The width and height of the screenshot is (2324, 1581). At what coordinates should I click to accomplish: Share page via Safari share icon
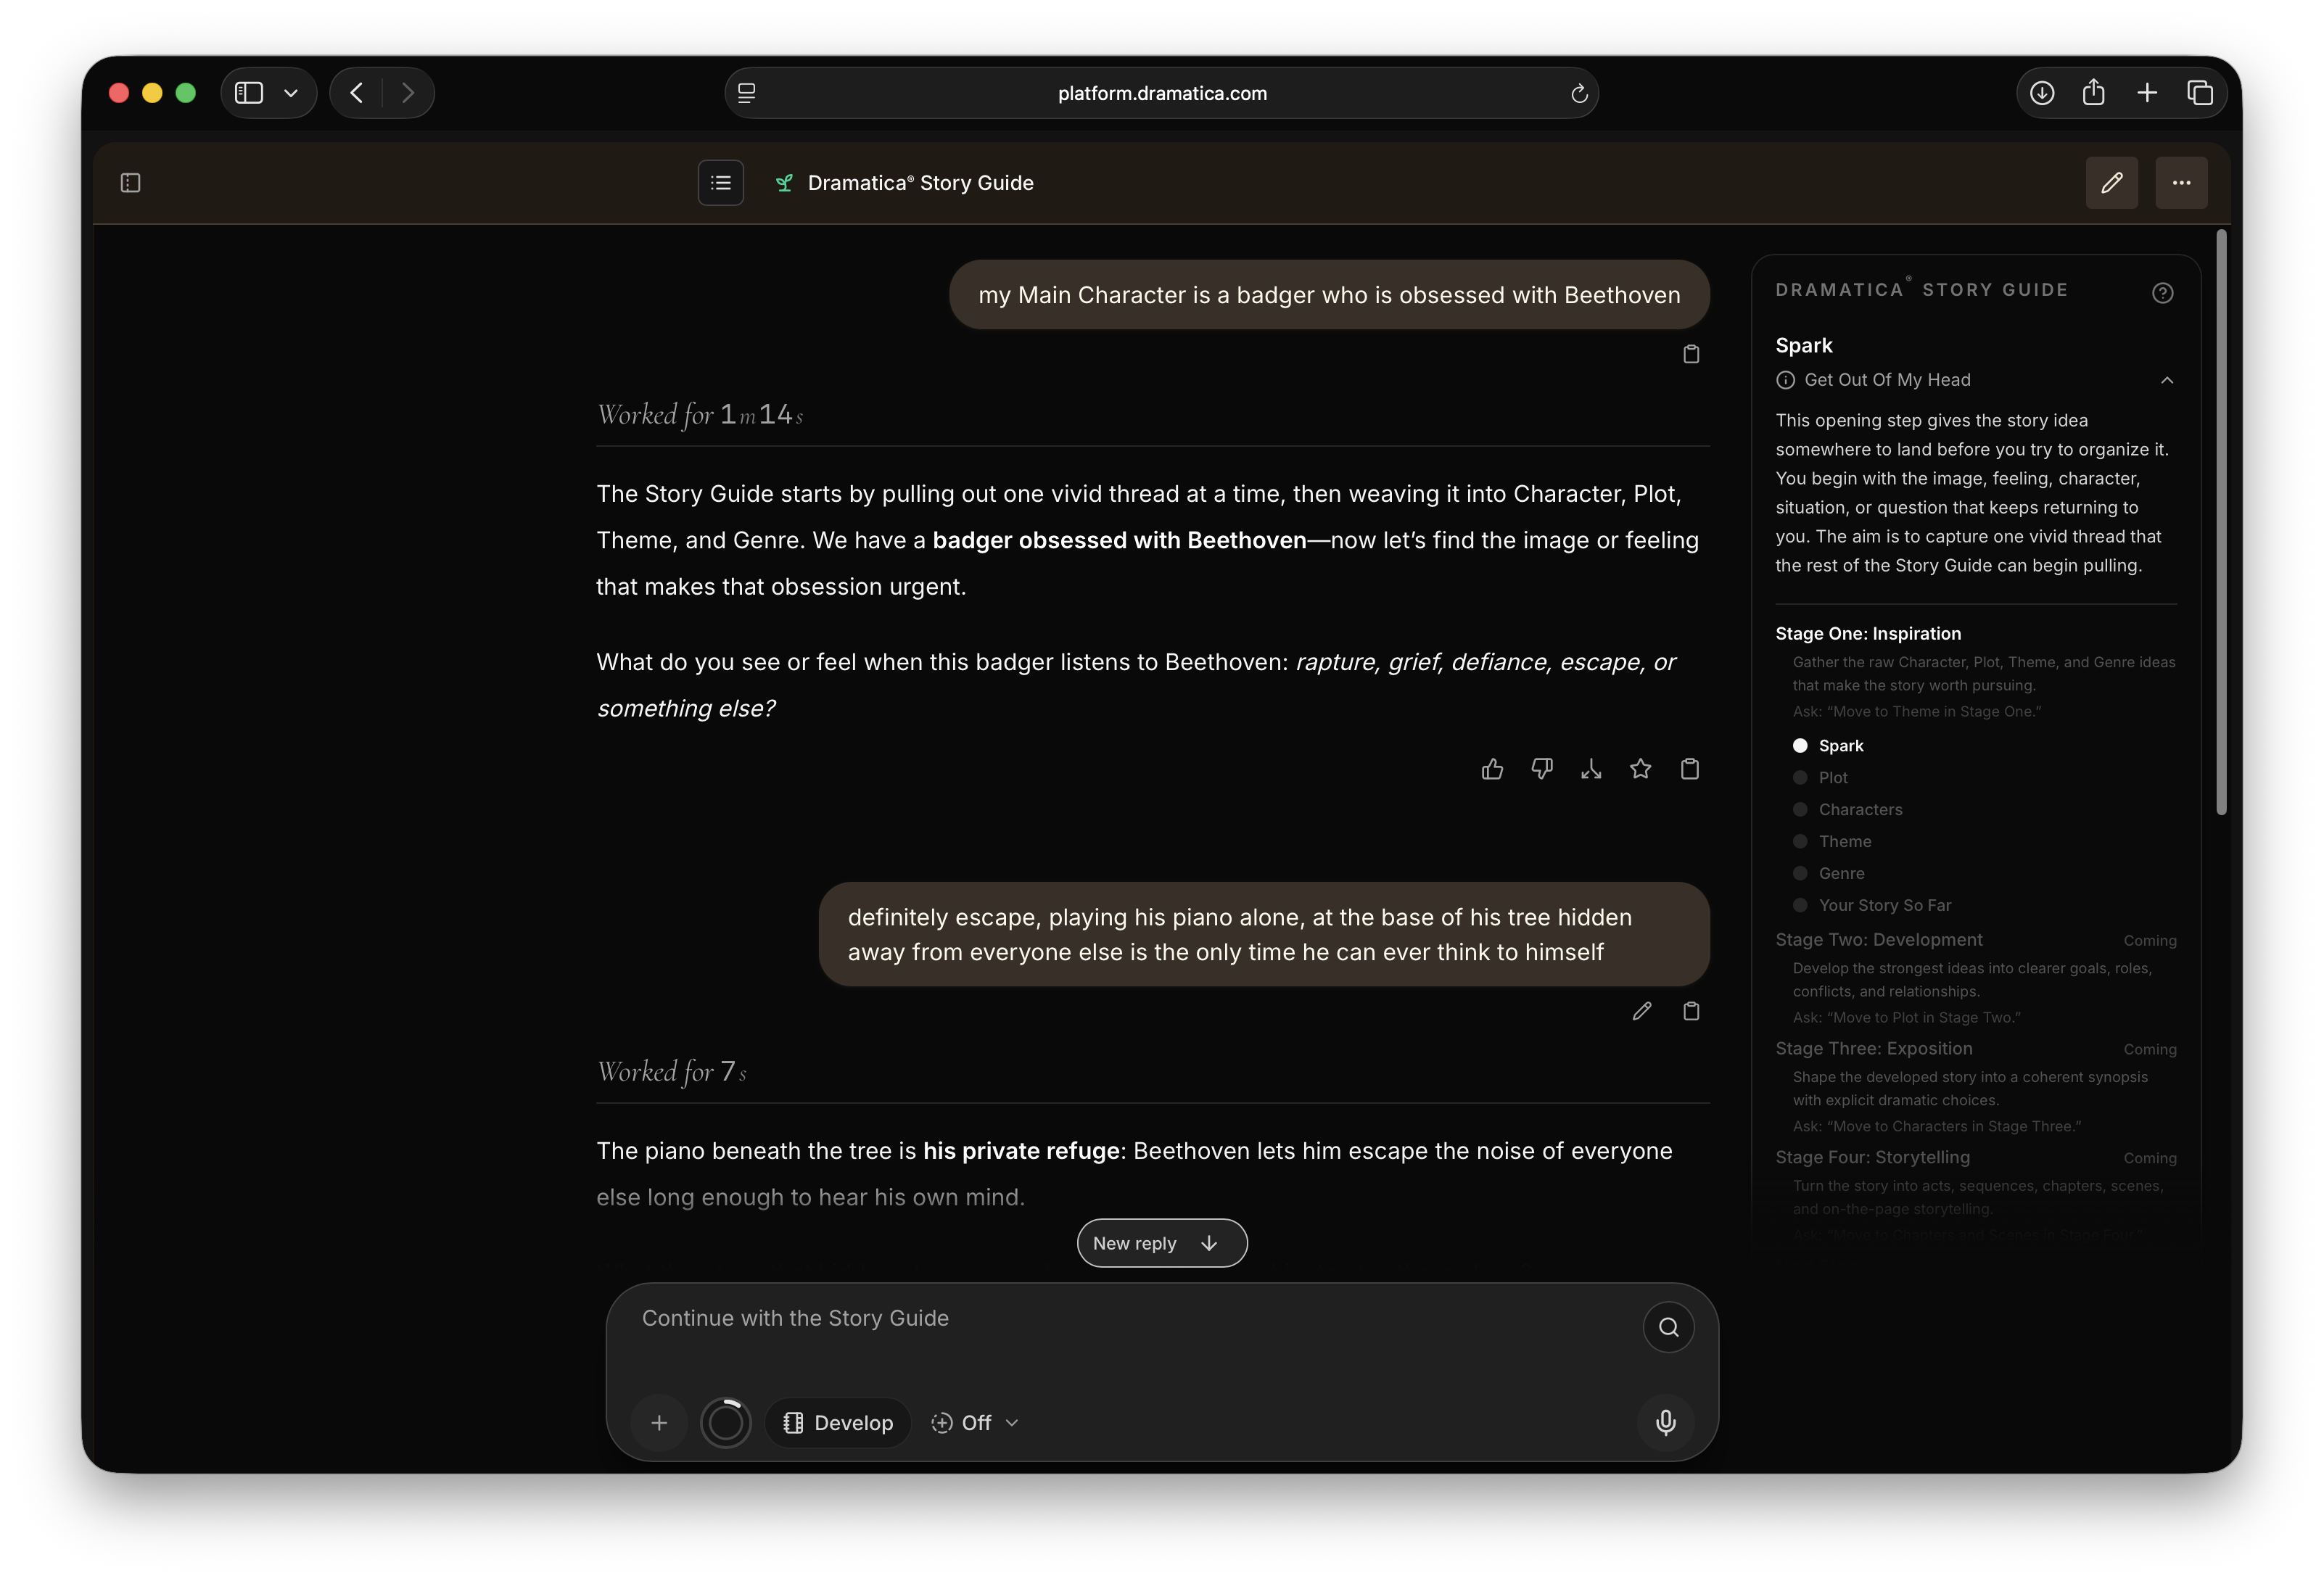(x=2094, y=93)
